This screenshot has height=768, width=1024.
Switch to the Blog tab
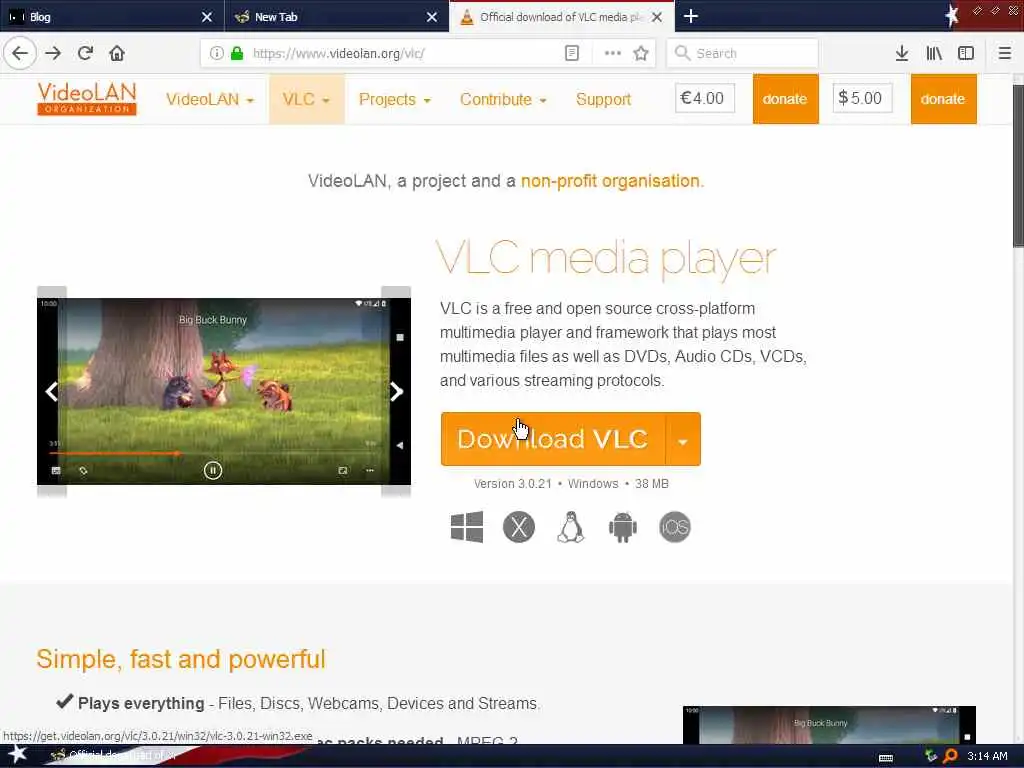click(x=112, y=16)
